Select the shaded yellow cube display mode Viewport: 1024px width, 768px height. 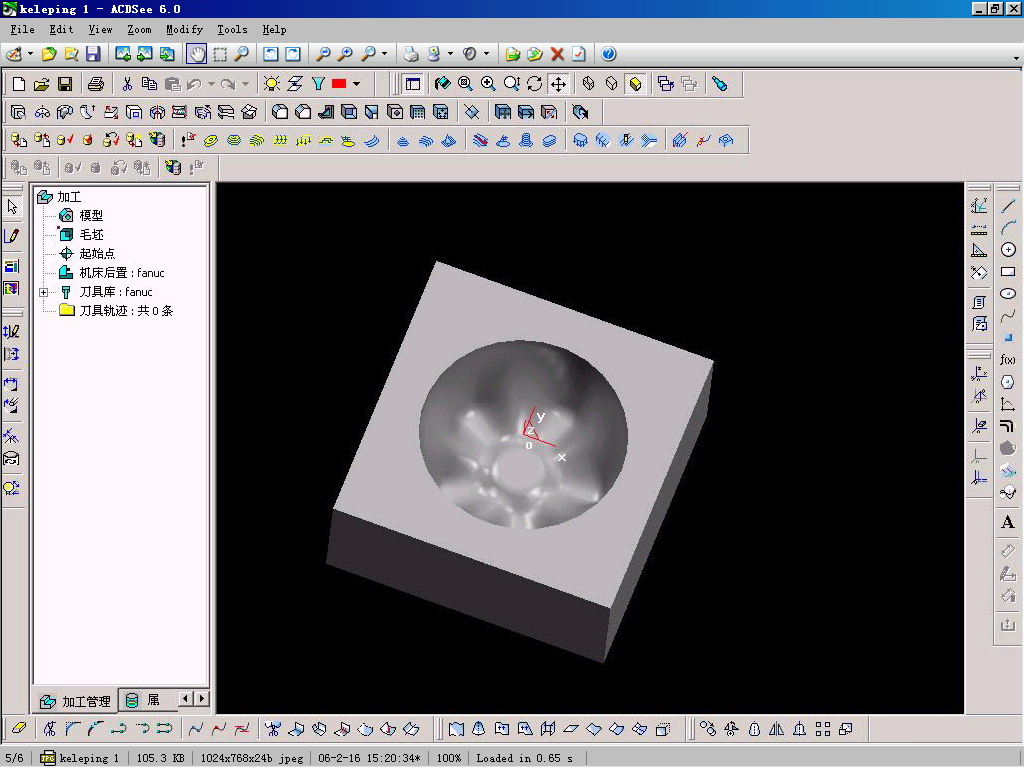point(635,84)
